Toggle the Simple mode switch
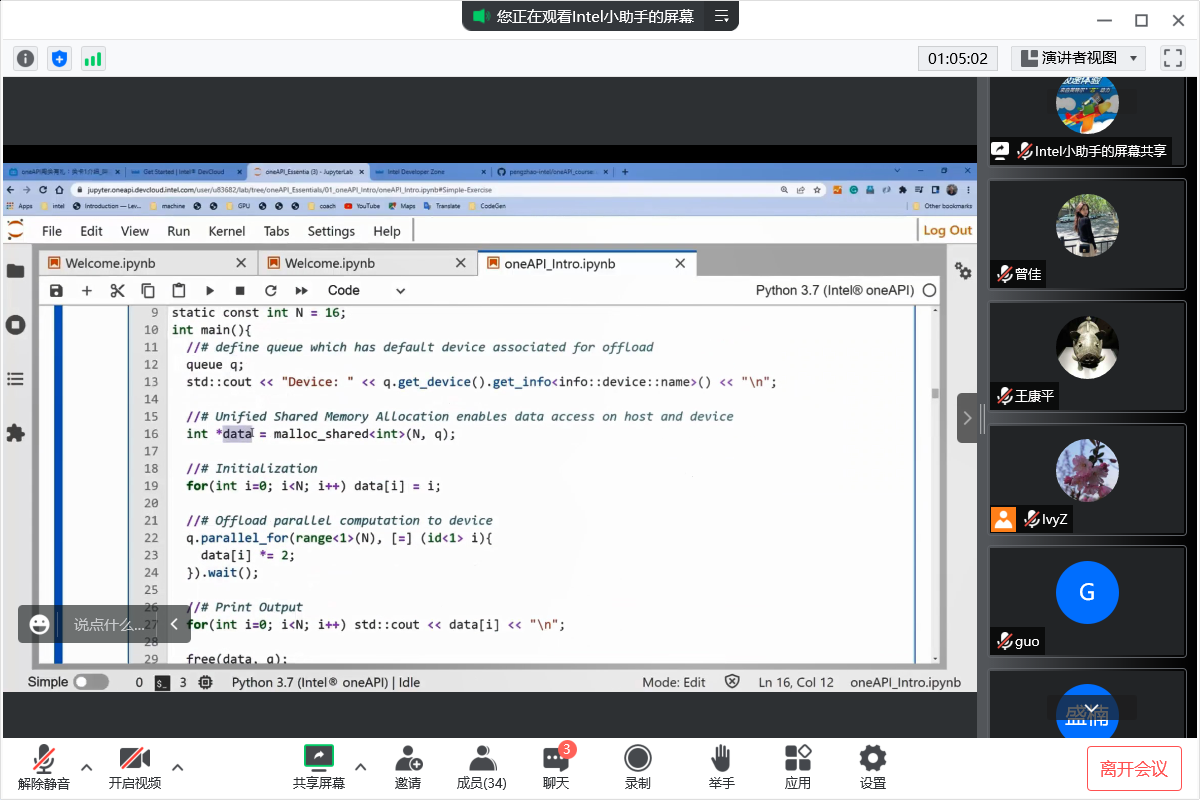1200x800 pixels. (x=91, y=682)
